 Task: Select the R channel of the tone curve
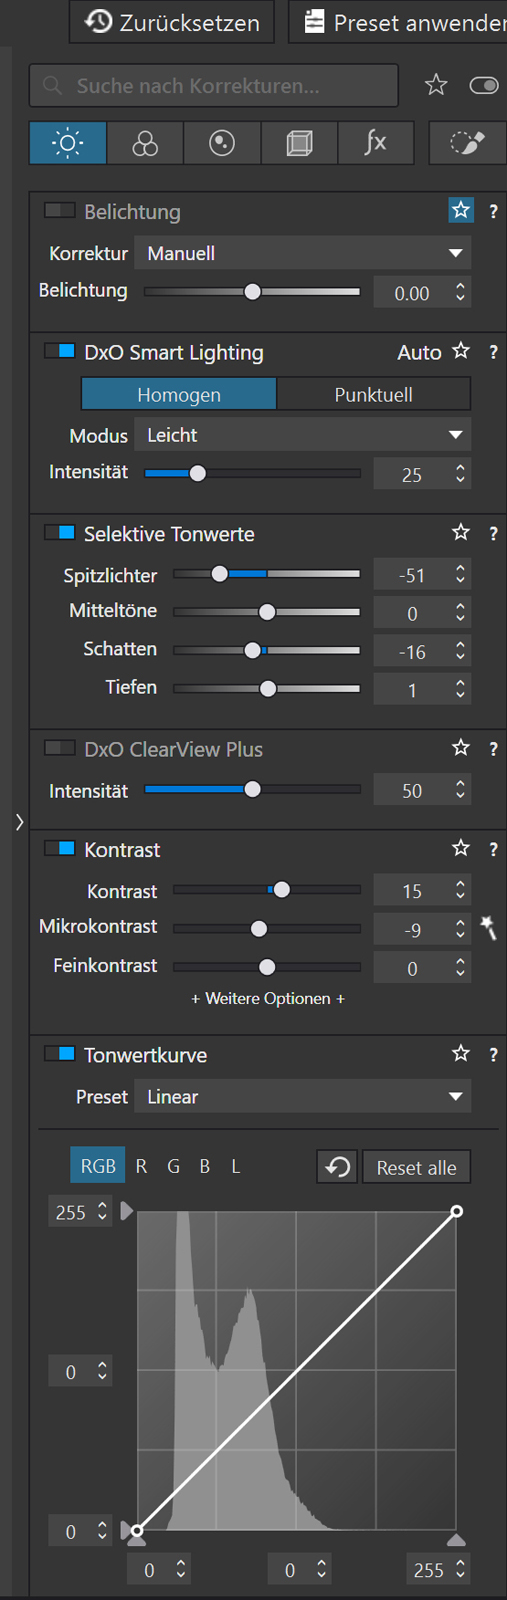click(x=141, y=1166)
